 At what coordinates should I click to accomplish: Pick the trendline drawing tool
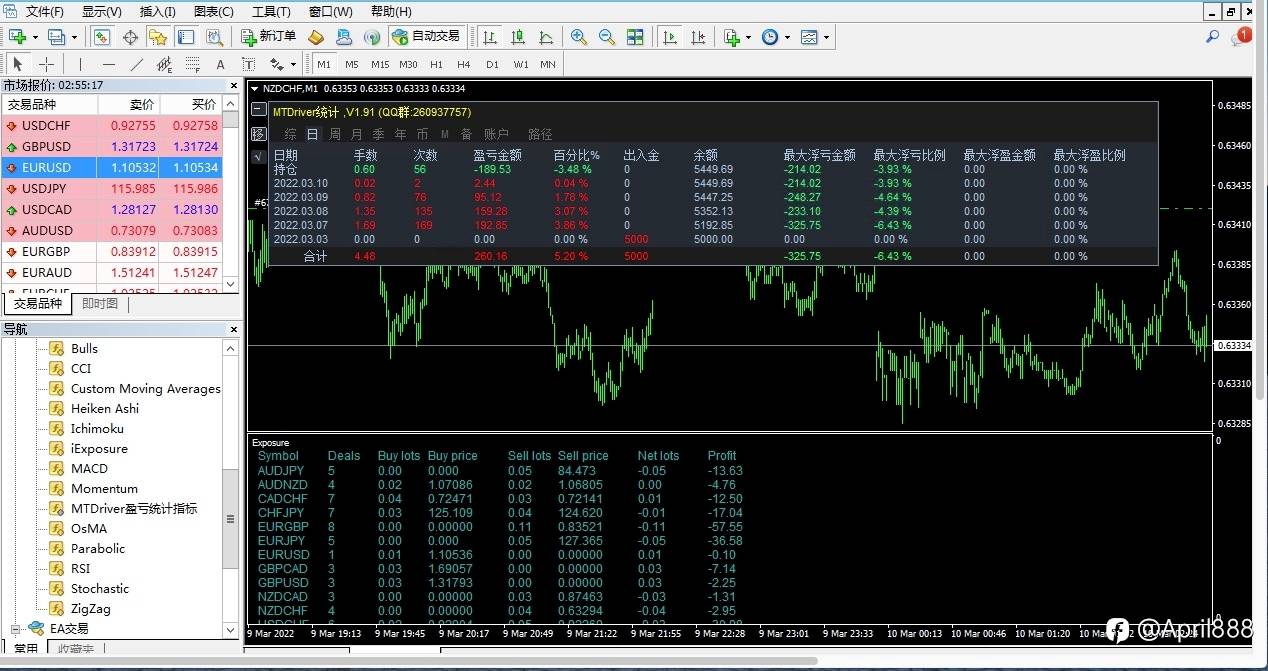click(x=137, y=65)
